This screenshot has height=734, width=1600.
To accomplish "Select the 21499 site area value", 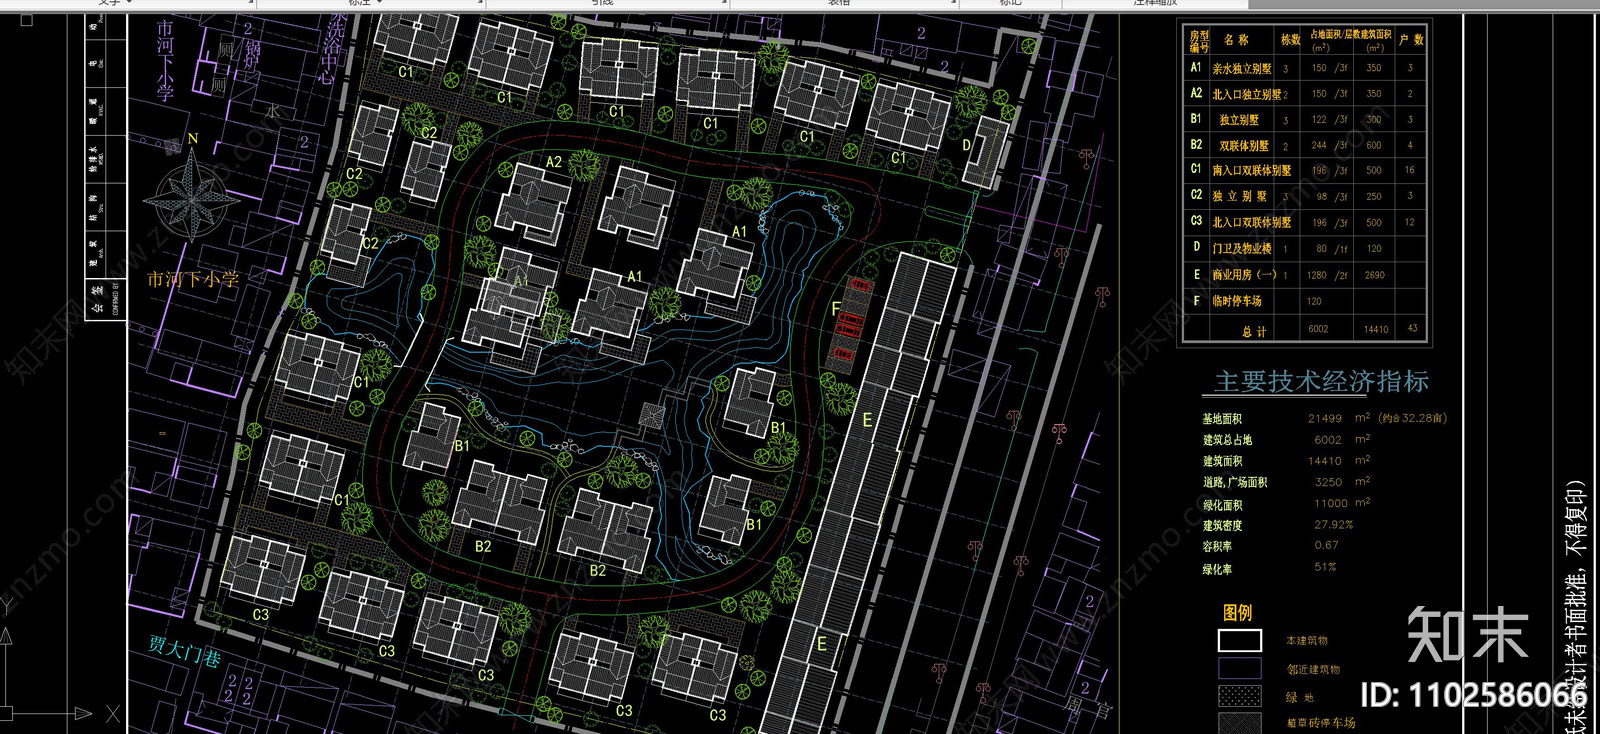I will pos(1325,418).
